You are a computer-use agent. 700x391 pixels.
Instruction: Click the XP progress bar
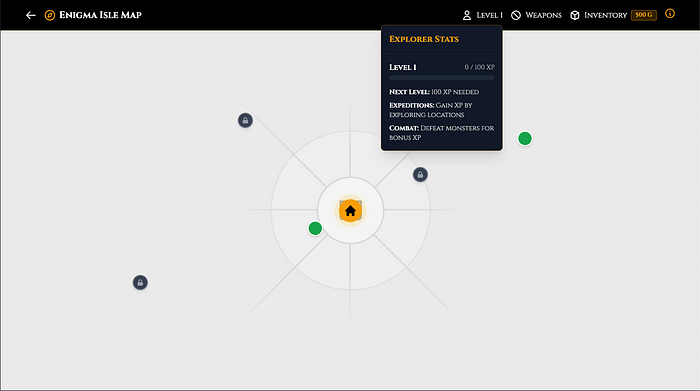(x=442, y=78)
